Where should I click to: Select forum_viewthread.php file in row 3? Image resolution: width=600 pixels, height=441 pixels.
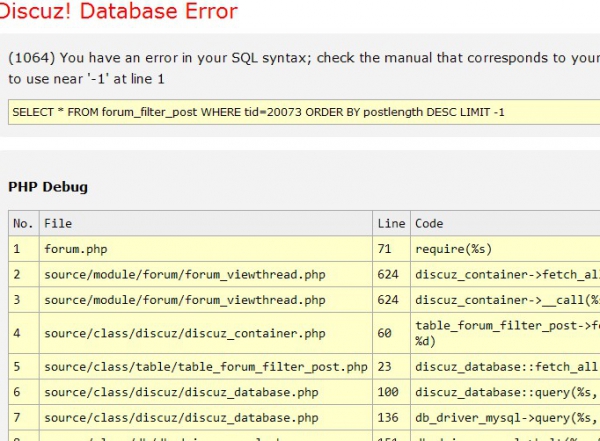[x=206, y=300]
